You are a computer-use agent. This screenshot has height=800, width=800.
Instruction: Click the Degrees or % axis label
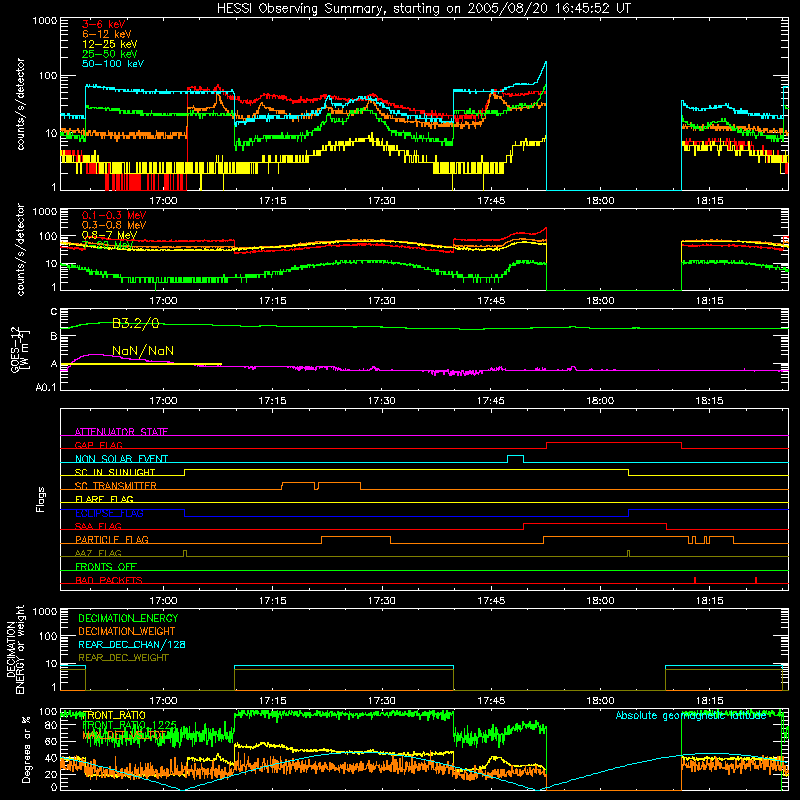pyautogui.click(x=26, y=749)
